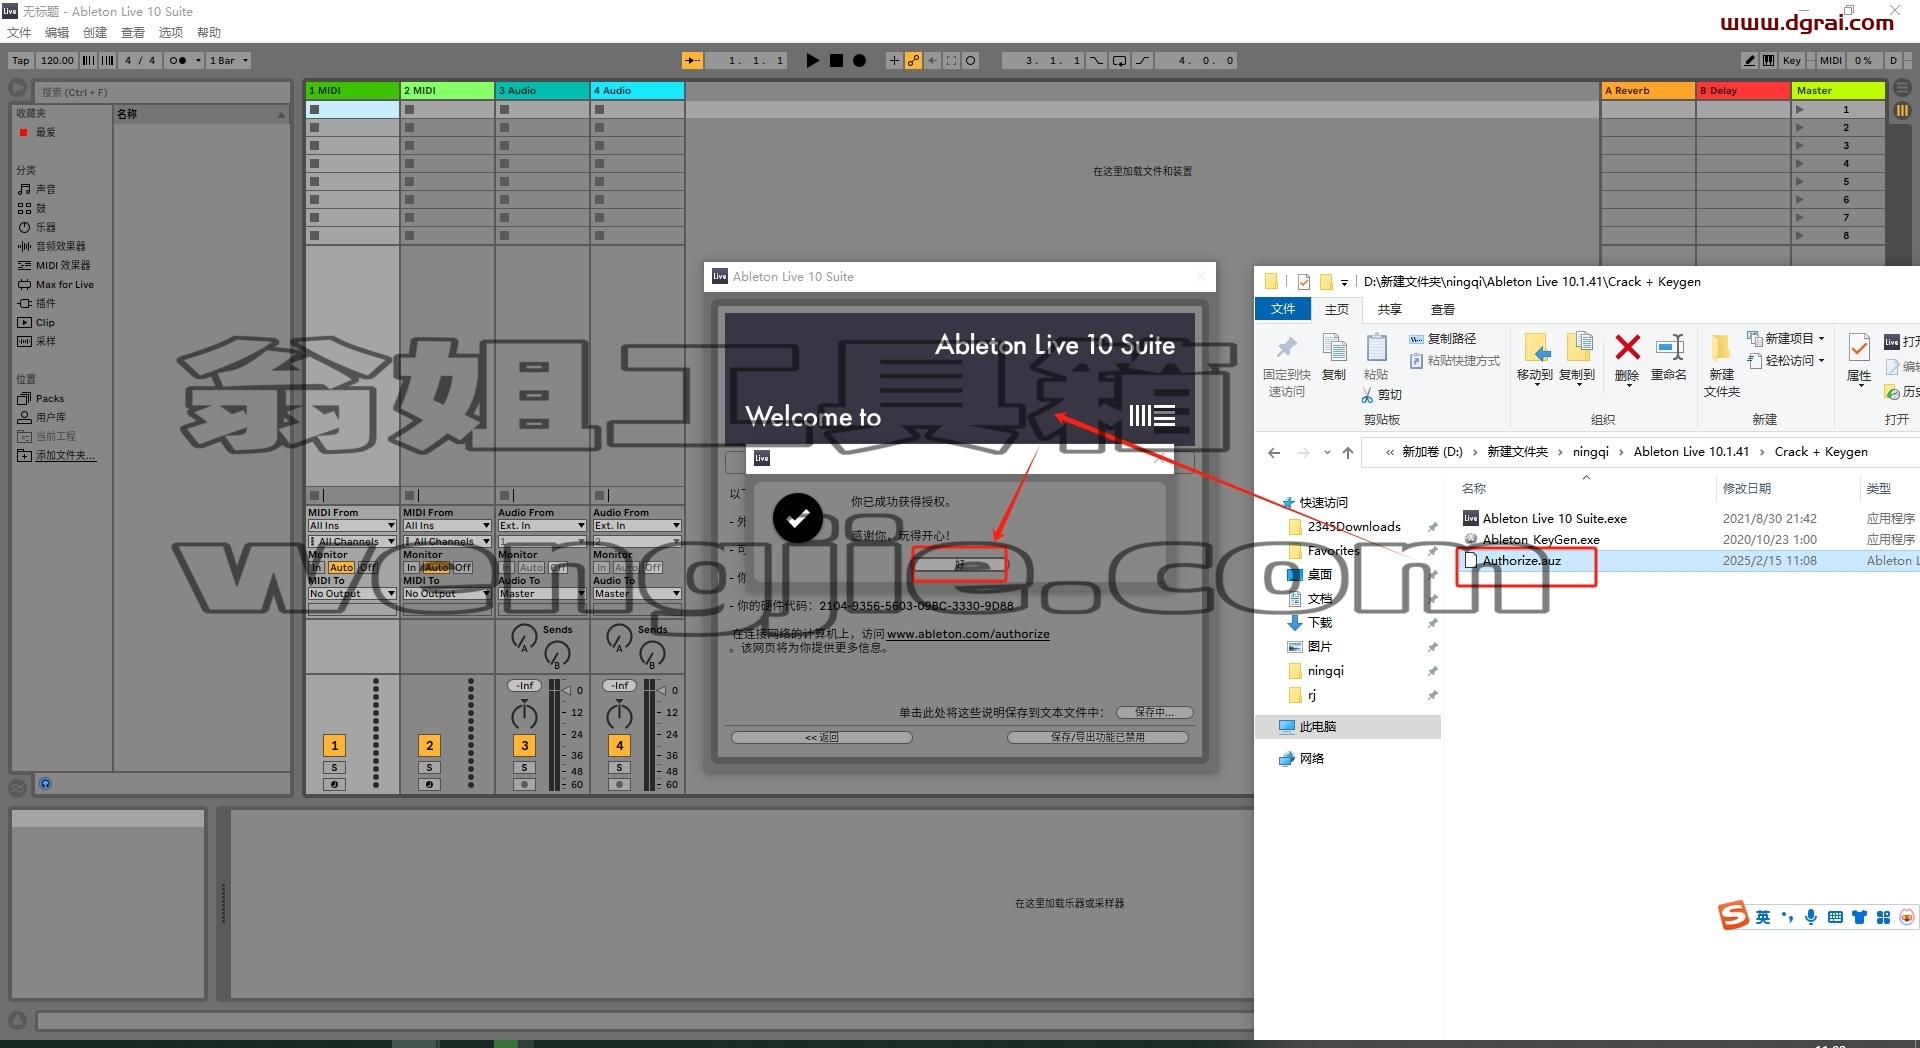1920x1048 pixels.
Task: Toggle the Automation Arm icon
Action: coord(913,61)
